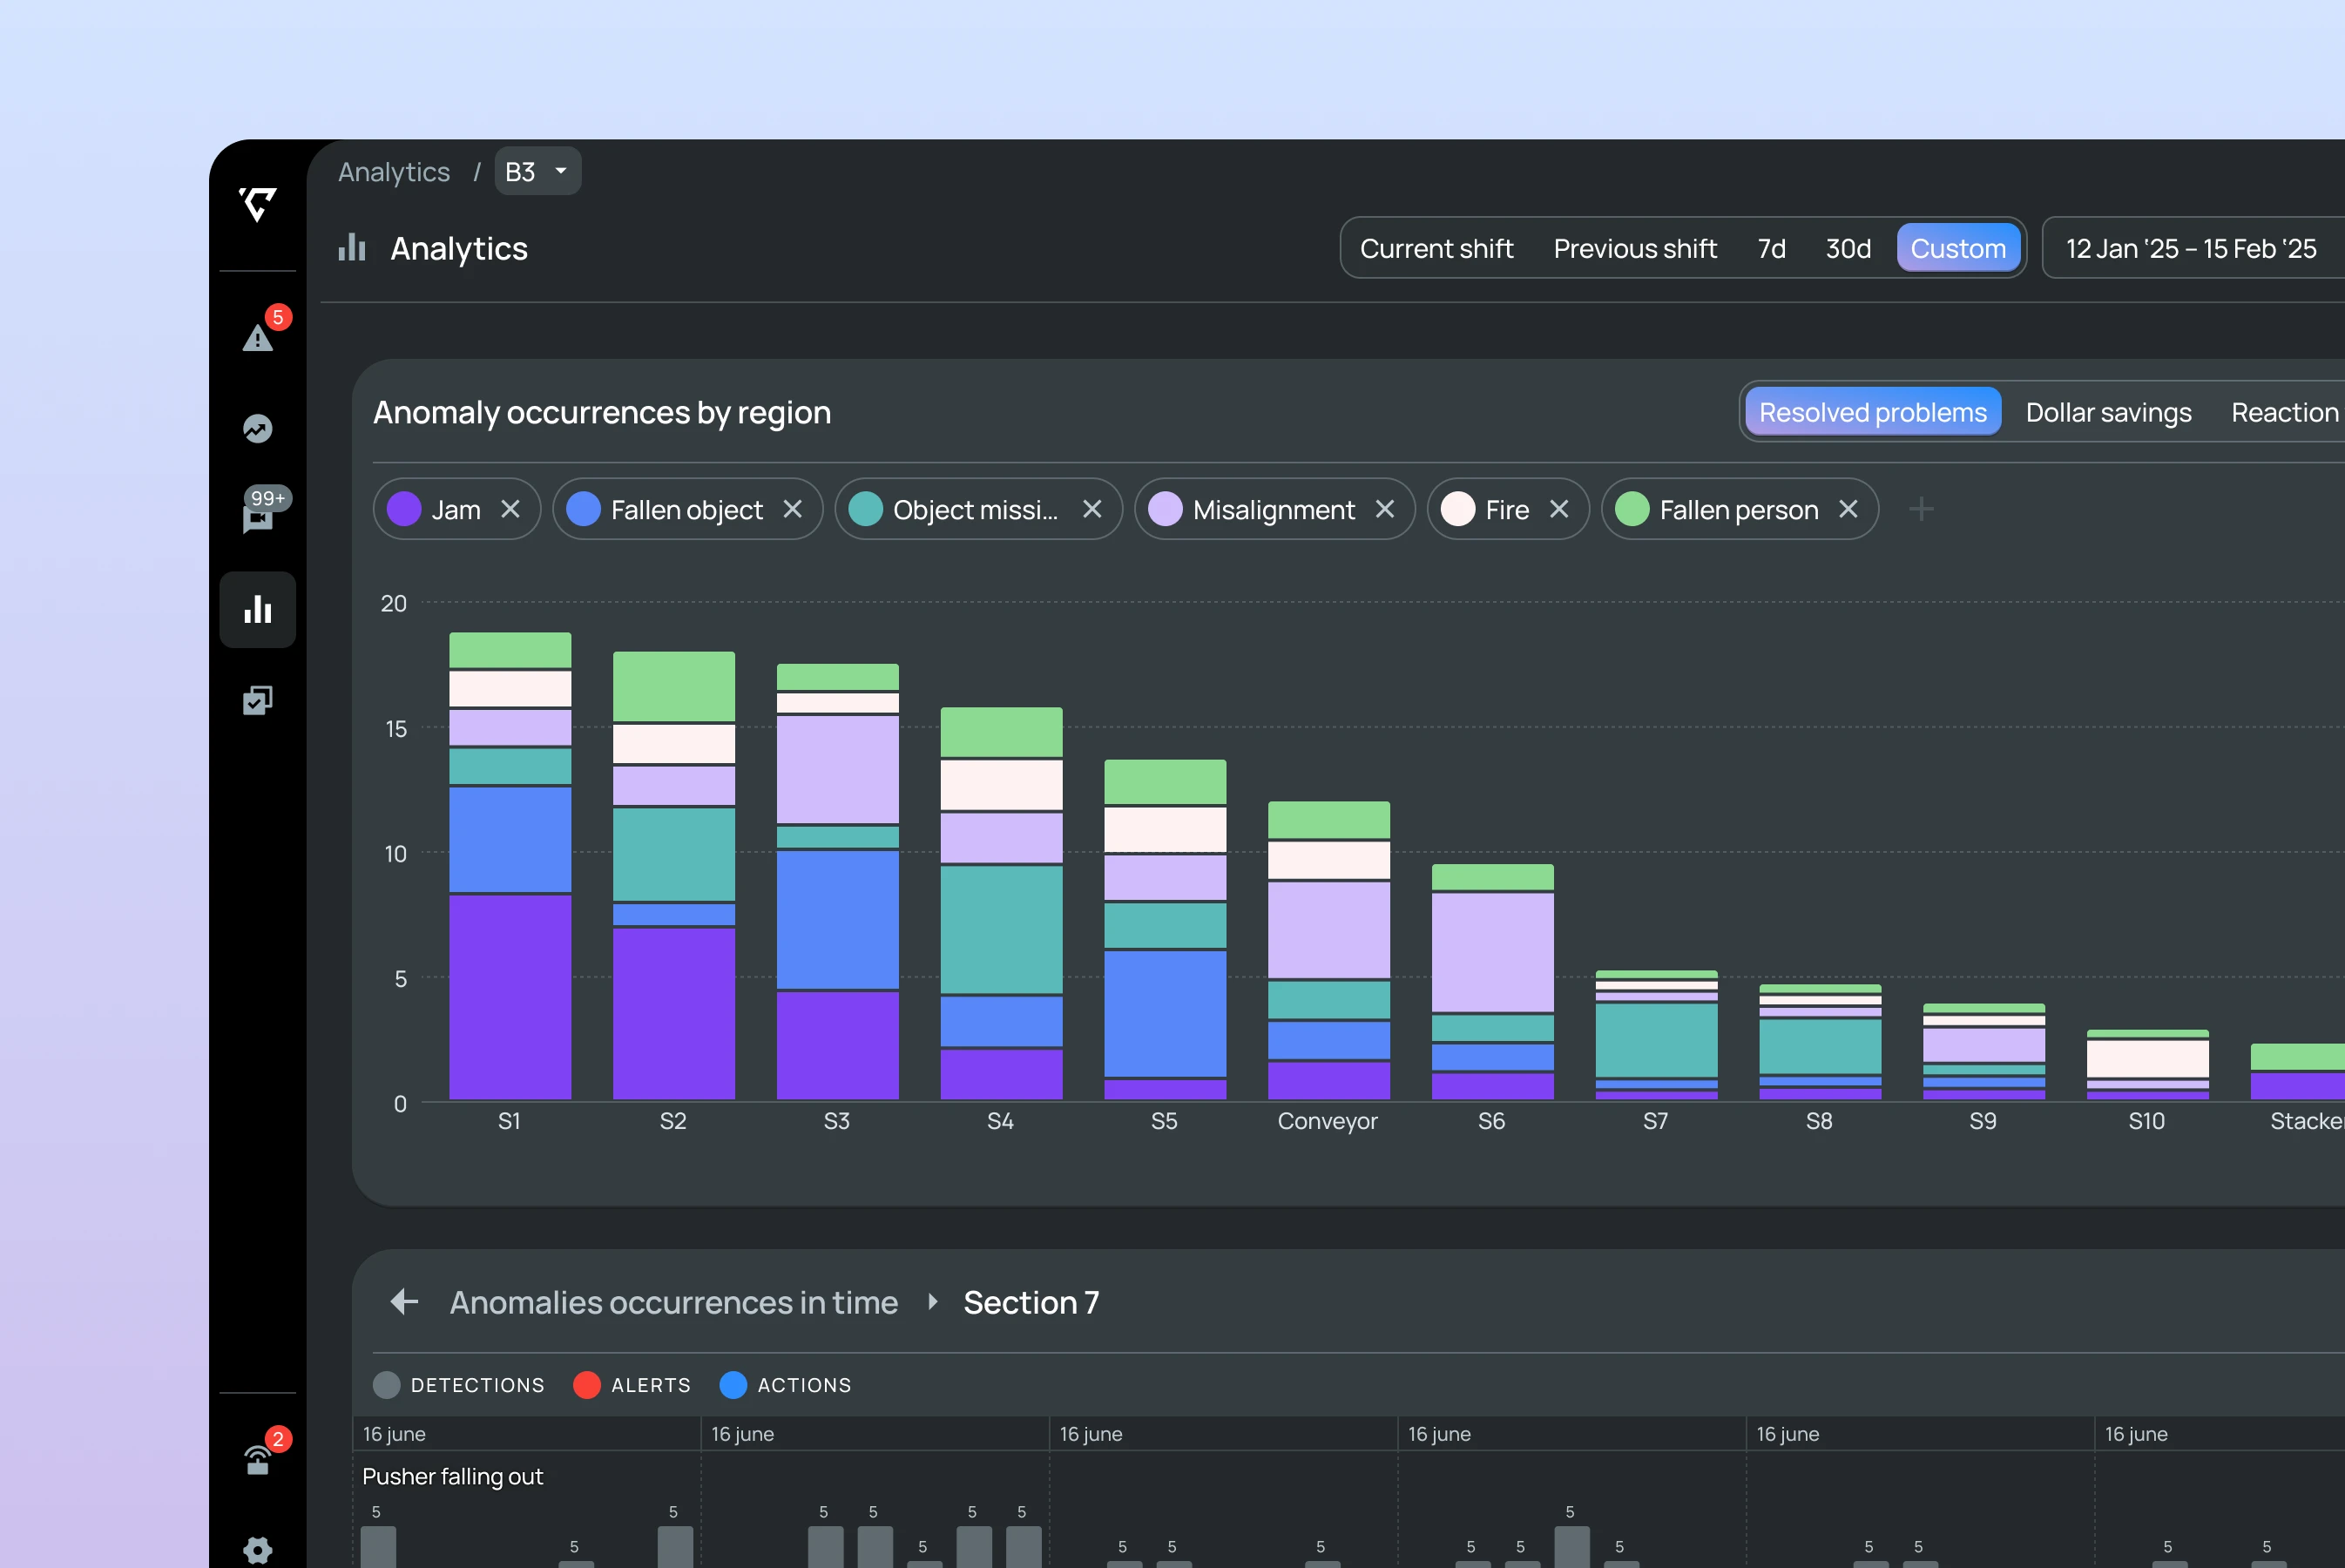
Task: Select the bar chart analytics sidebar icon
Action: (258, 609)
